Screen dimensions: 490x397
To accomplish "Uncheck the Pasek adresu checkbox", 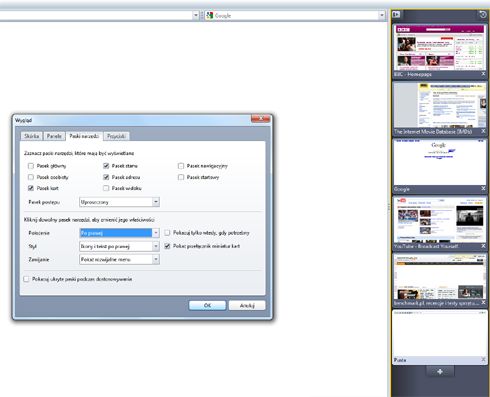I will tap(106, 177).
